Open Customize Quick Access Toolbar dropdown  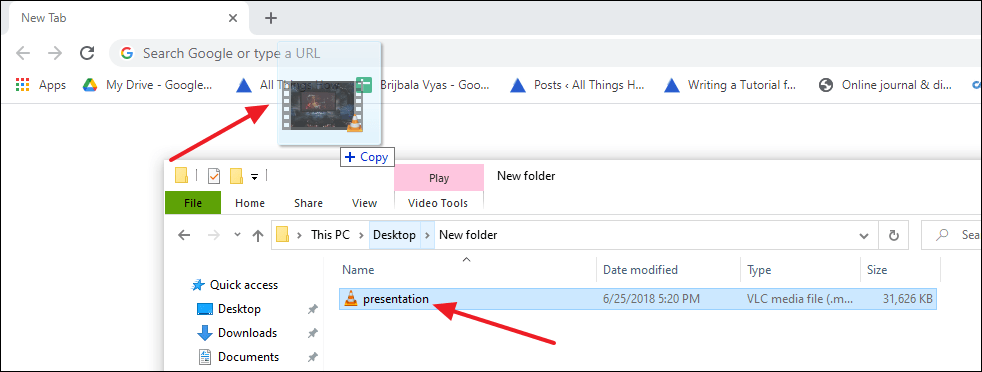point(254,177)
